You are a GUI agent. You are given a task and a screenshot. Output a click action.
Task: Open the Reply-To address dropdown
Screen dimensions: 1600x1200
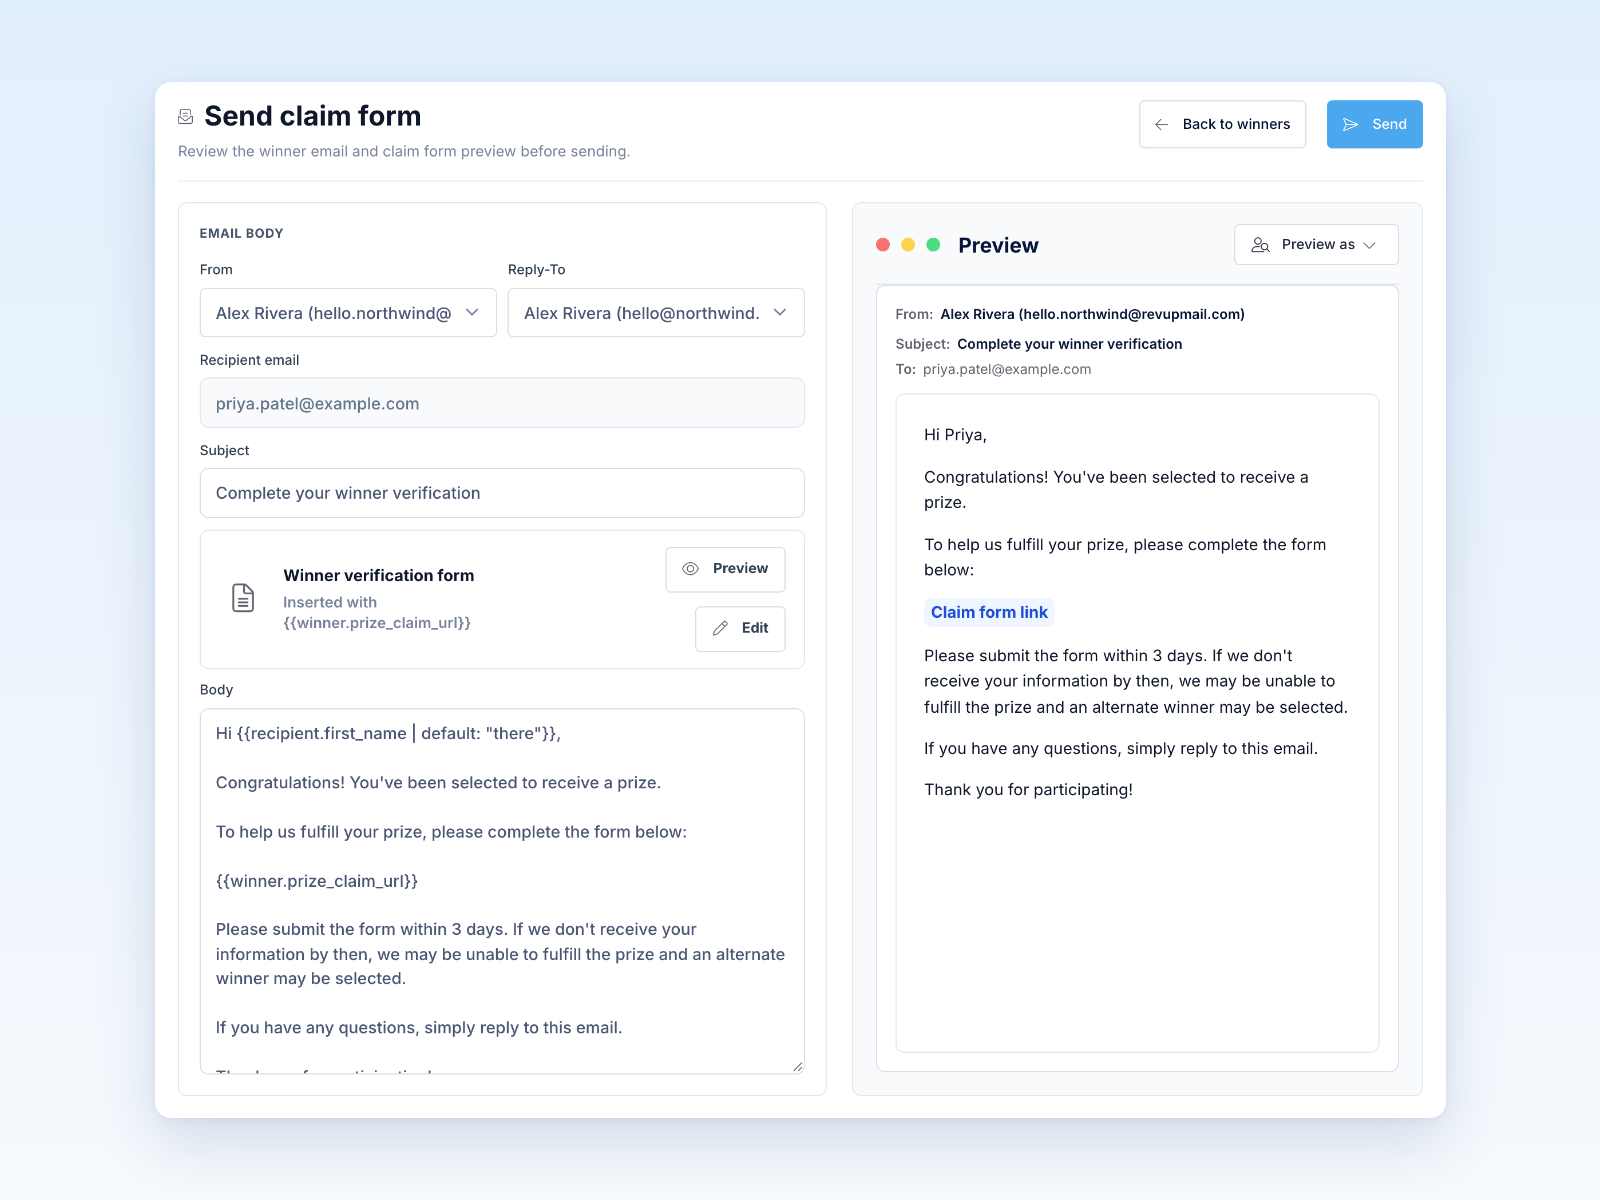pos(656,313)
